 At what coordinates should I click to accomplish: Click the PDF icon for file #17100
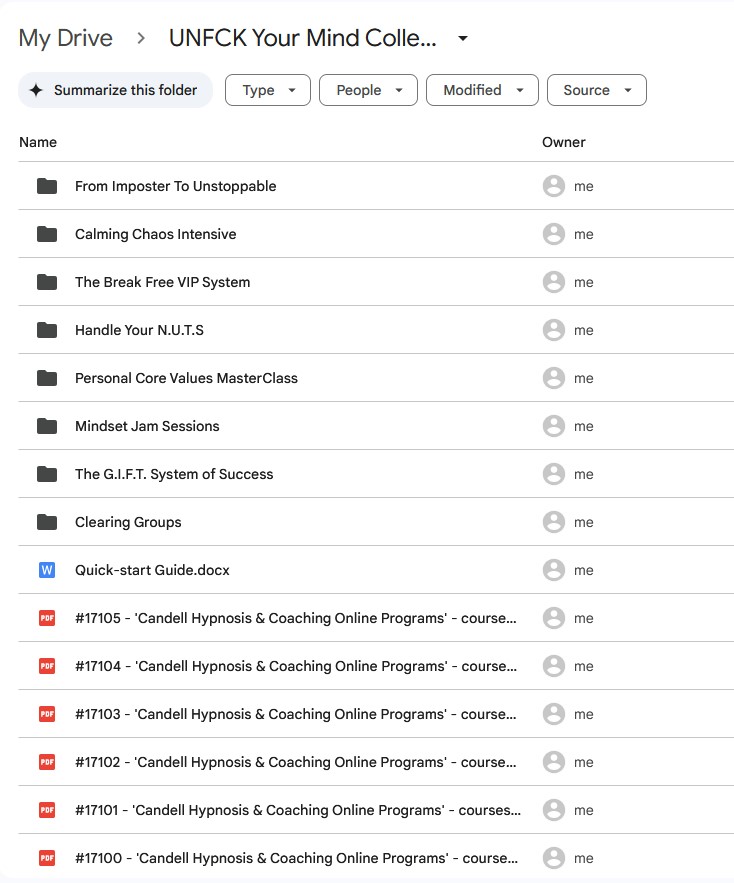pos(47,858)
